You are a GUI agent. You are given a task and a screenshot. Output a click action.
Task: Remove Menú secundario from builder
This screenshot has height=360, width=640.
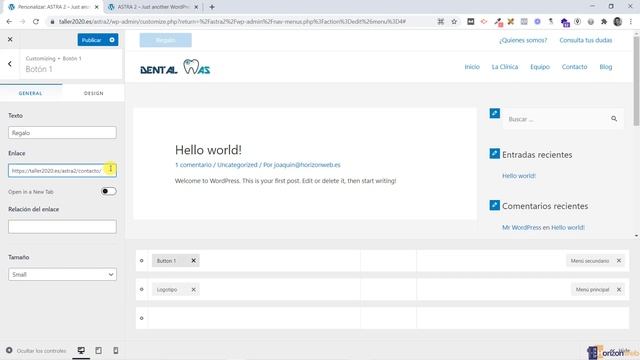tap(619, 260)
